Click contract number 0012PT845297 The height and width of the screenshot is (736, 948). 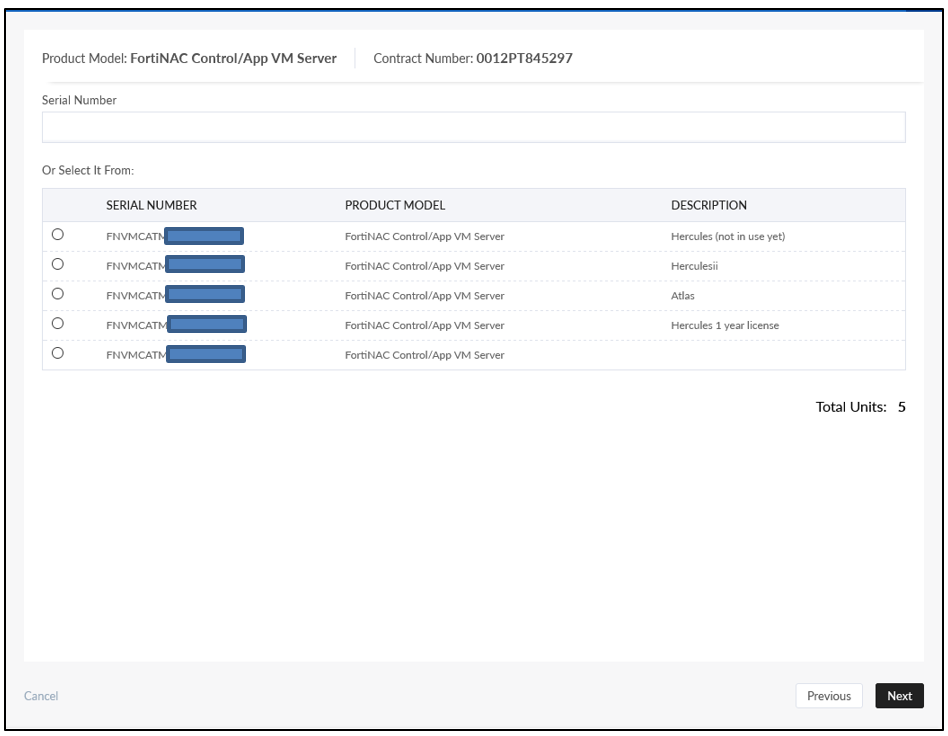(524, 58)
